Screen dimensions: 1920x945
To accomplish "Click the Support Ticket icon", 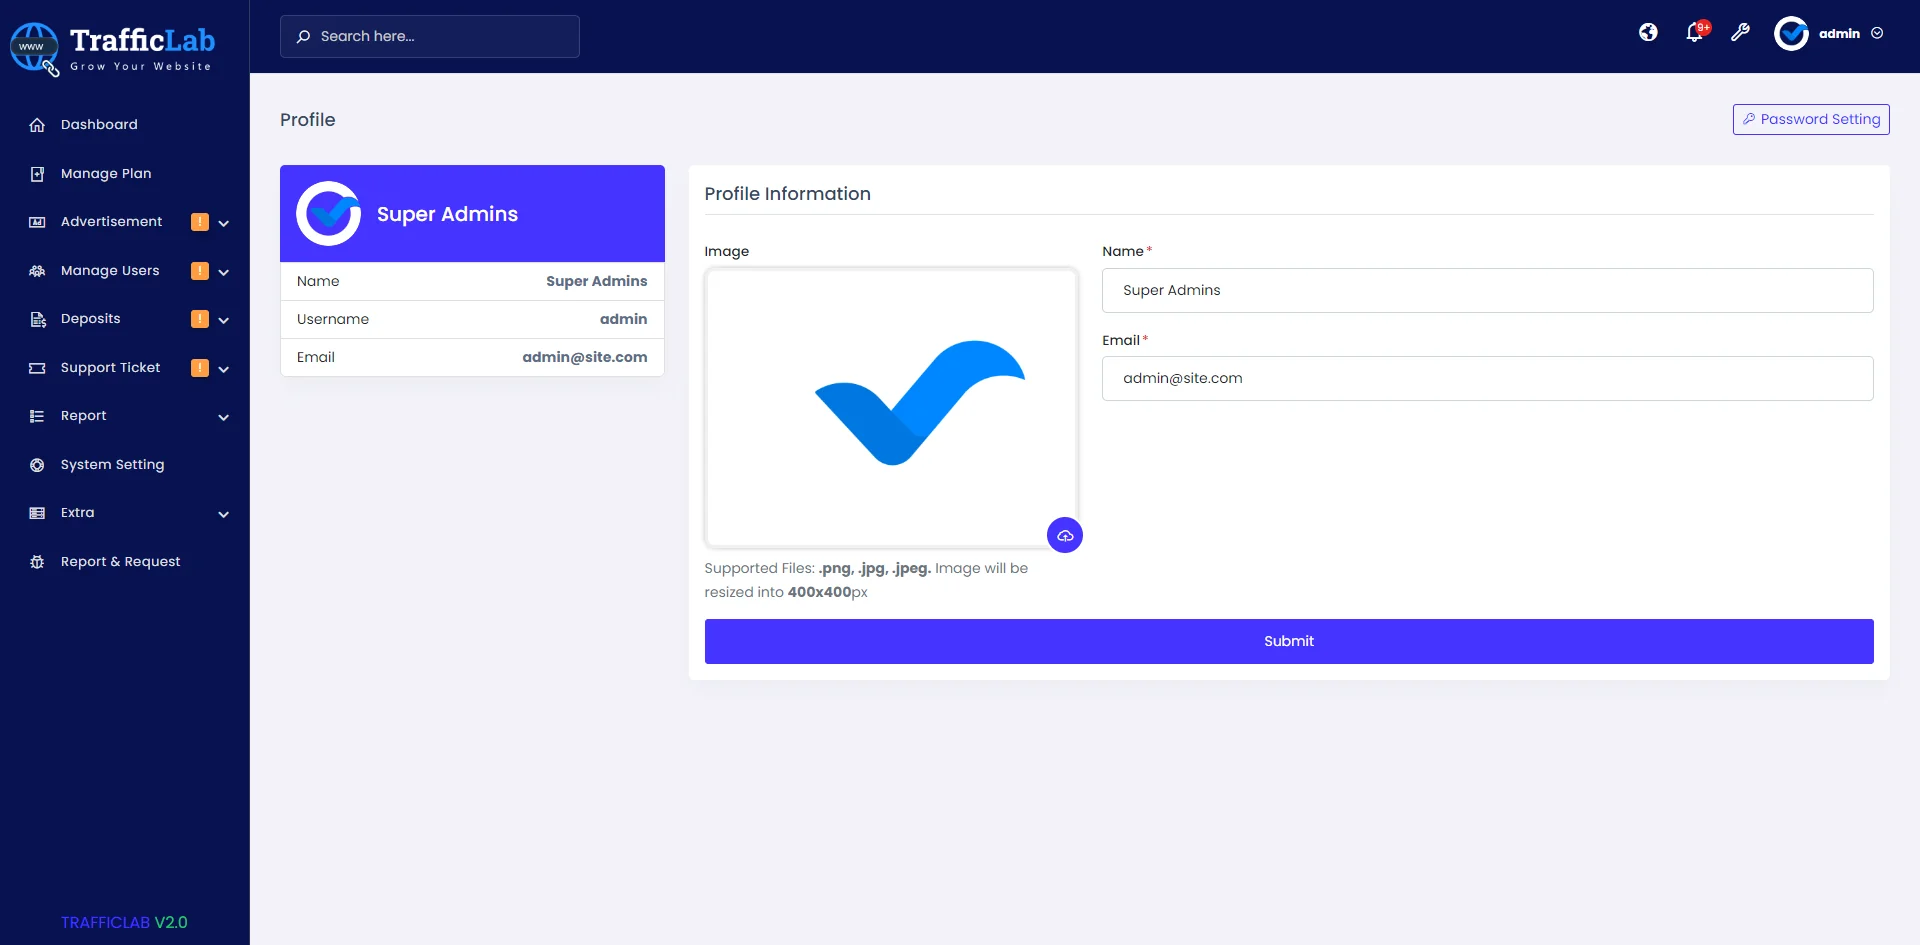I will (37, 368).
